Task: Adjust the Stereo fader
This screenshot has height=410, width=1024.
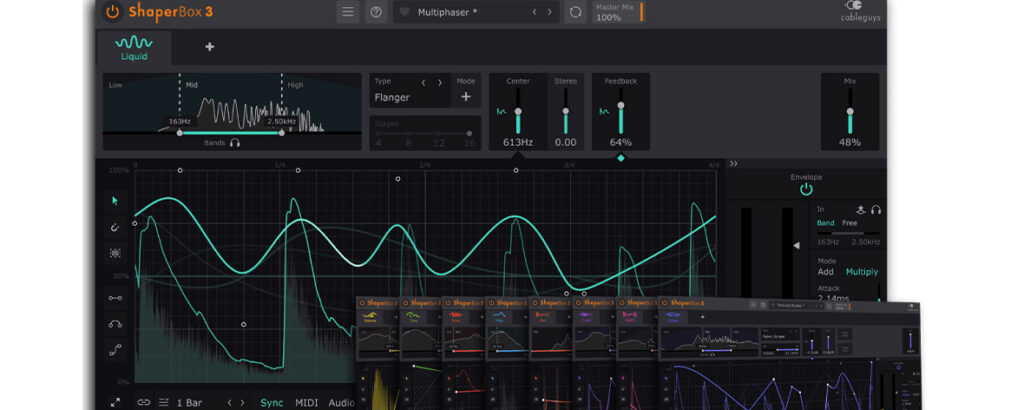Action: click(566, 112)
